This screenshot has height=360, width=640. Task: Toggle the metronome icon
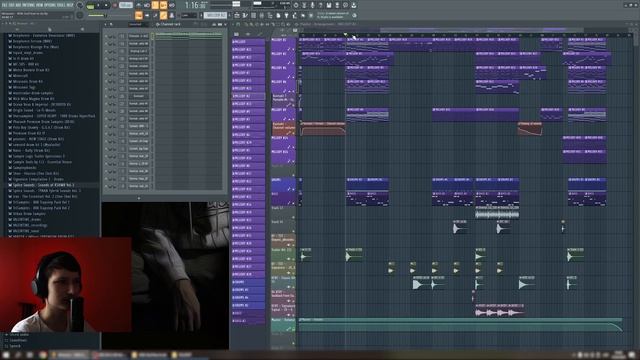(139, 5)
